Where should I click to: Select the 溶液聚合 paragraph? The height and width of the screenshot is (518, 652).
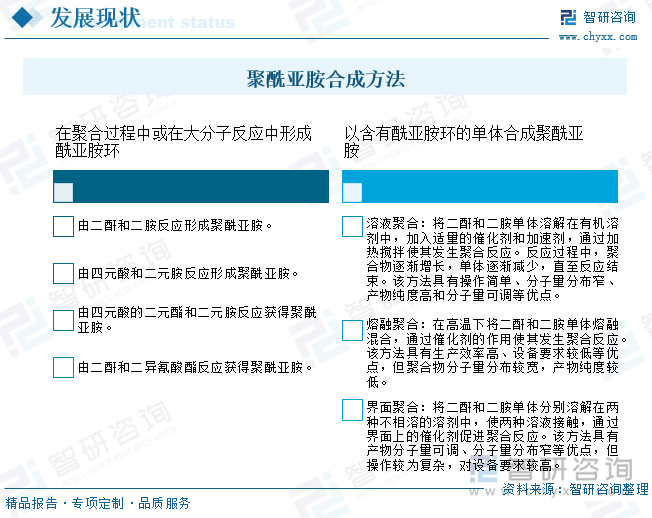pyautogui.click(x=492, y=259)
